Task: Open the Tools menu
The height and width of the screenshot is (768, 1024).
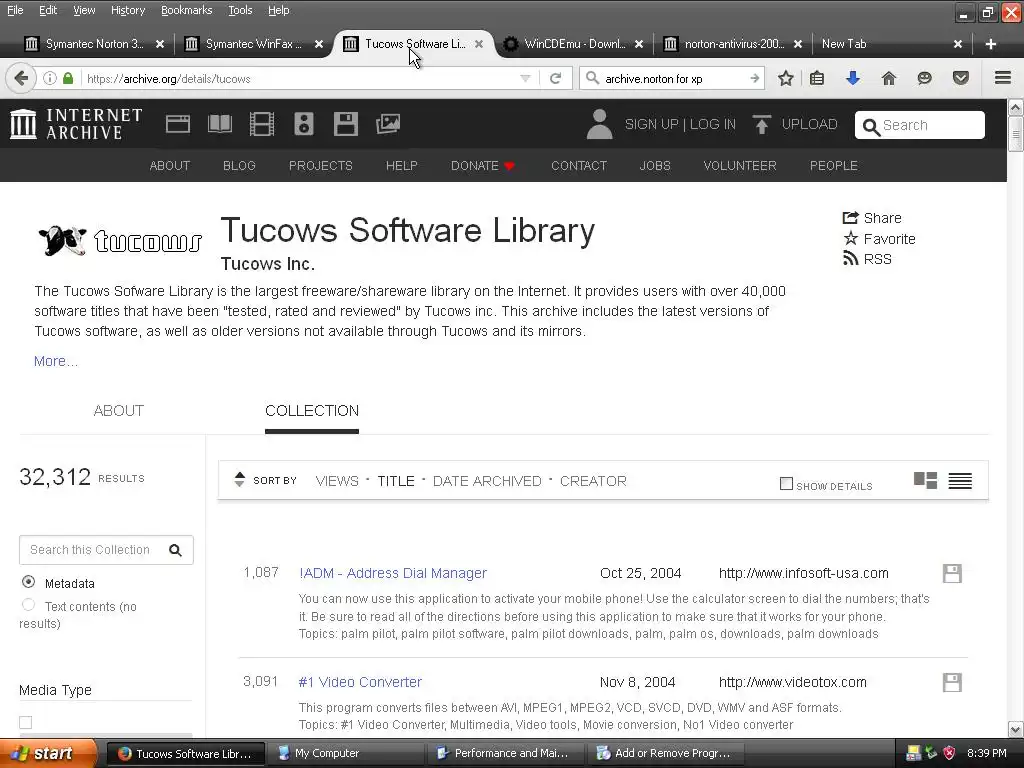Action: click(x=240, y=10)
